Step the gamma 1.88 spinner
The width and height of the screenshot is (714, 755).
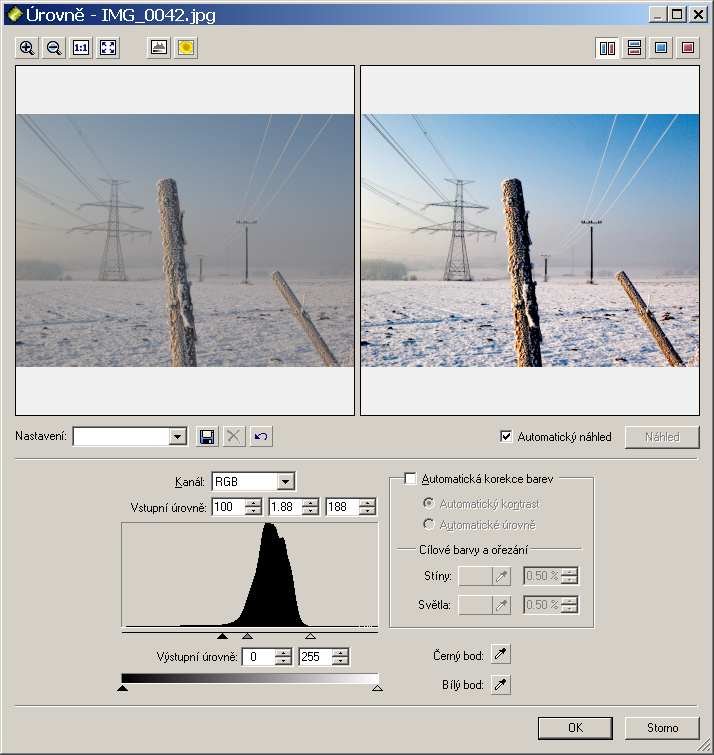click(x=311, y=507)
